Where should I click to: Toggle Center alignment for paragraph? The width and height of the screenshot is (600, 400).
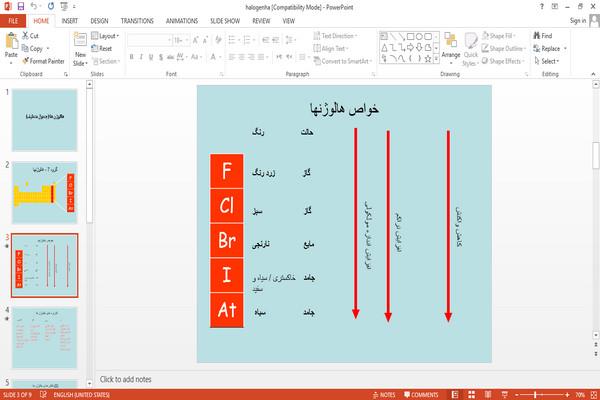point(241,57)
